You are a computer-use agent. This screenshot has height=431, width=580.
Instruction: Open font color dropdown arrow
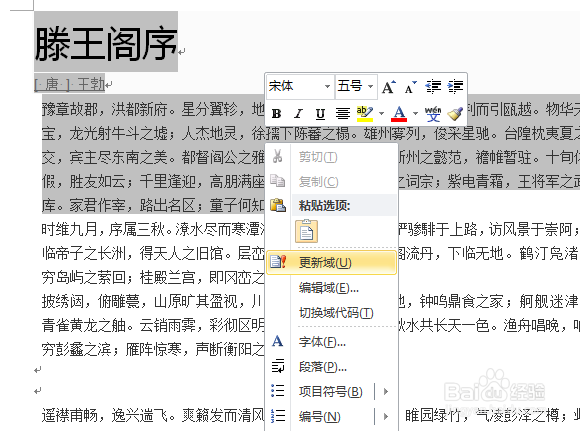415,114
